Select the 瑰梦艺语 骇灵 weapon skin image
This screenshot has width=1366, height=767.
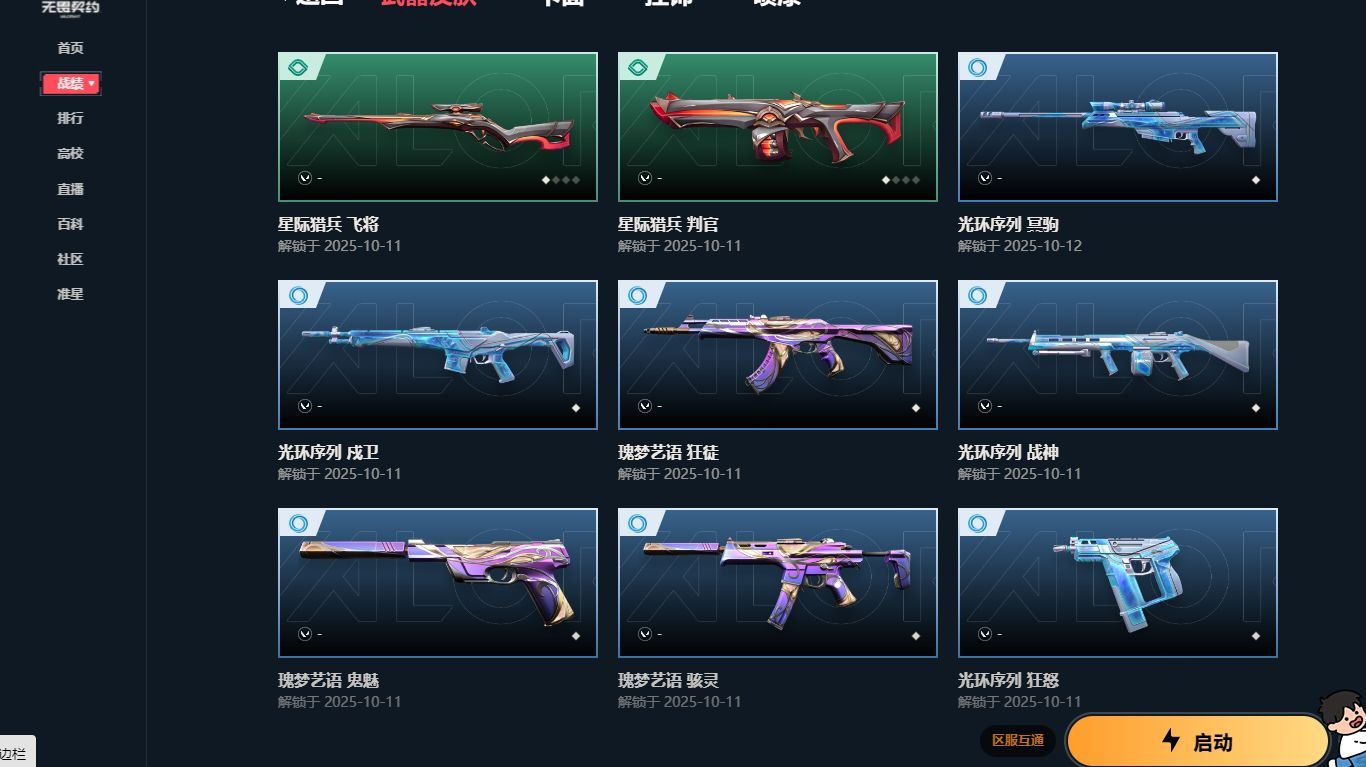(777, 583)
